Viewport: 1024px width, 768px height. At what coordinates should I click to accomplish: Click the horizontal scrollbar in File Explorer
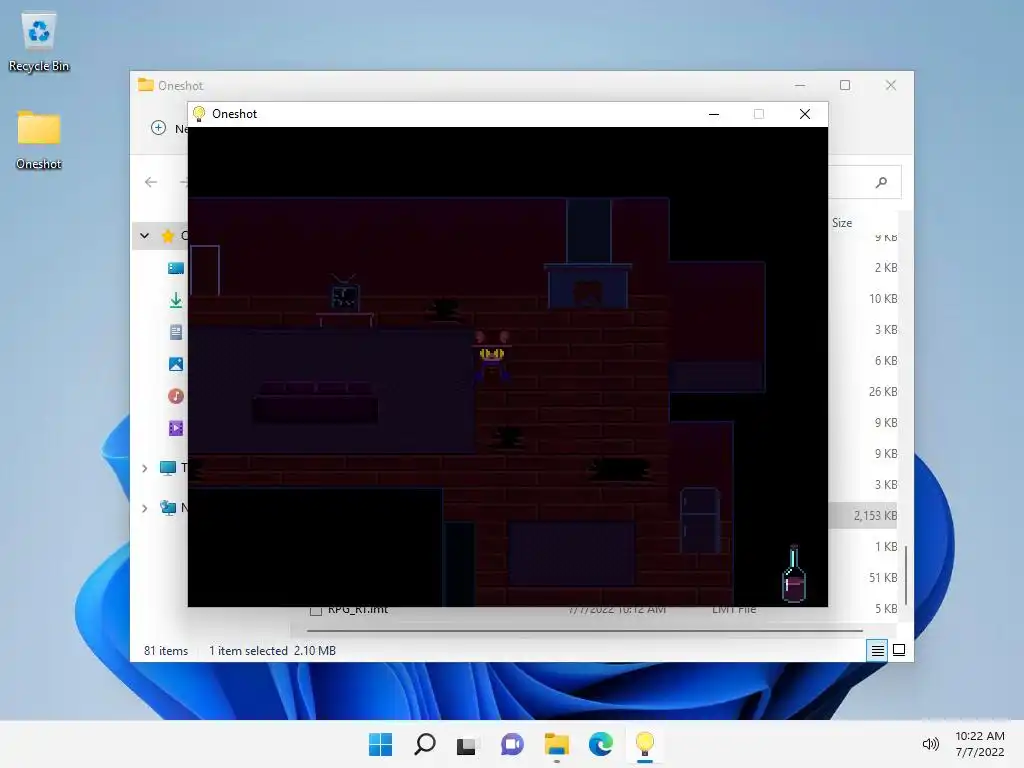[x=584, y=631]
